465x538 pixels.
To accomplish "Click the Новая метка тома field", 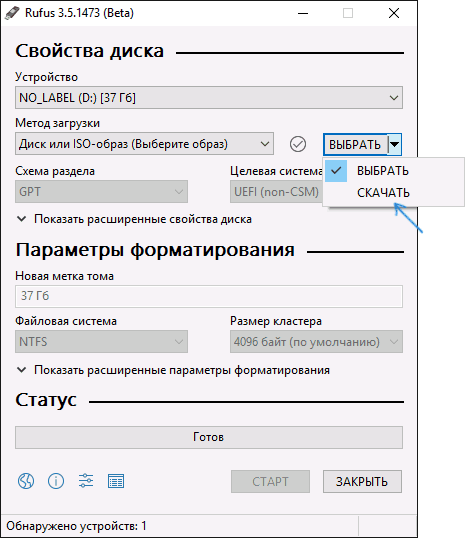I will (209, 296).
